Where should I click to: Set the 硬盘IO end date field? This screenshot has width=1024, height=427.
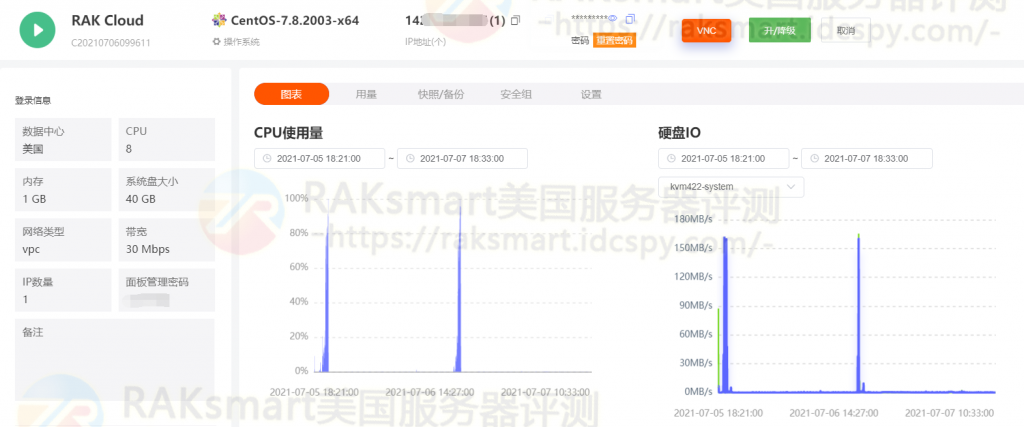867,159
